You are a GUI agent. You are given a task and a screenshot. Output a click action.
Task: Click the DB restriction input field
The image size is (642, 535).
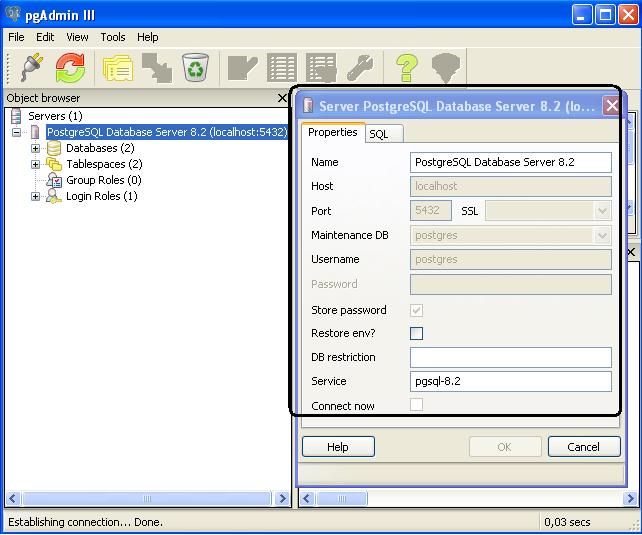[x=511, y=357]
